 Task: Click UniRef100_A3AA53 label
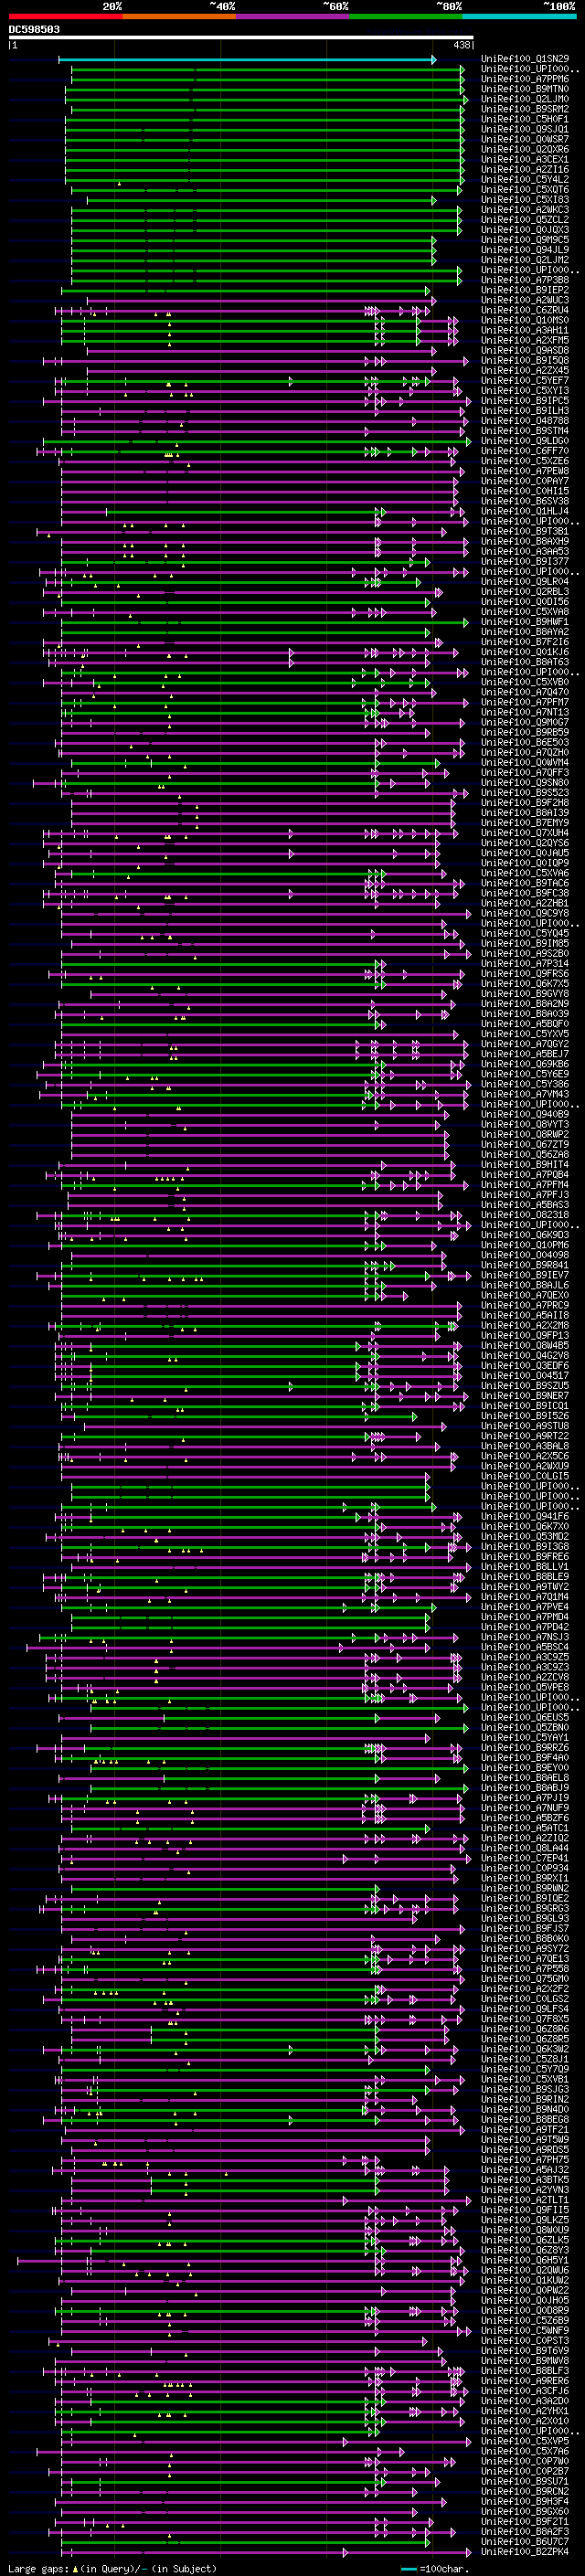(525, 552)
